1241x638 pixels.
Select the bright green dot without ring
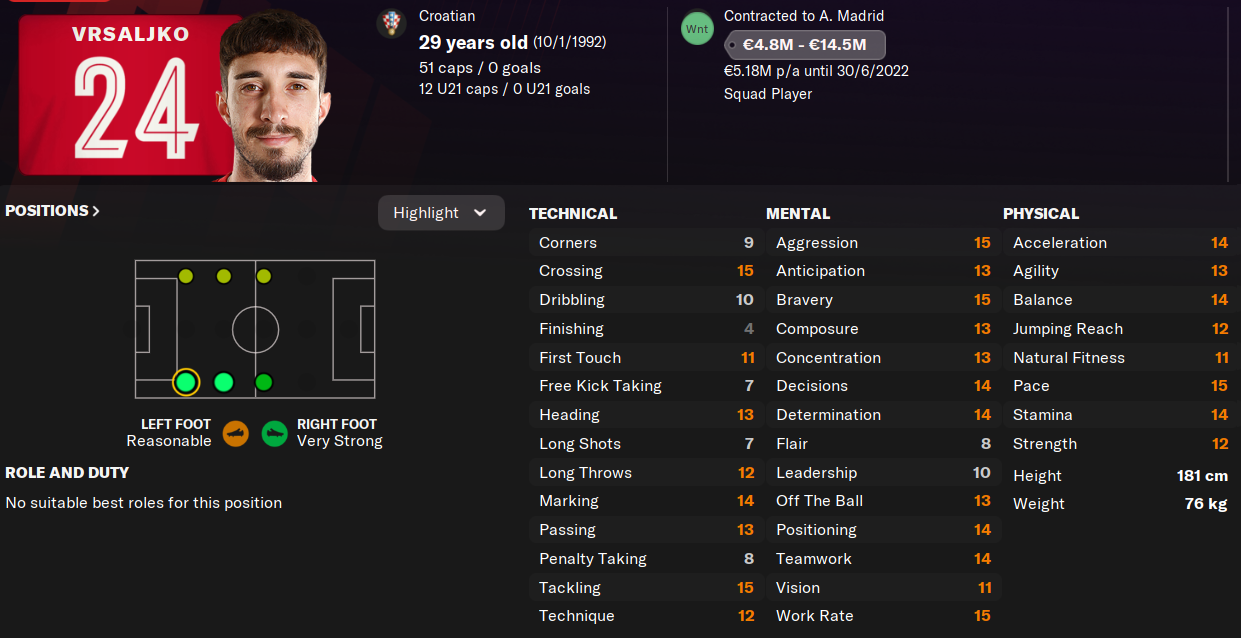pyautogui.click(x=224, y=382)
